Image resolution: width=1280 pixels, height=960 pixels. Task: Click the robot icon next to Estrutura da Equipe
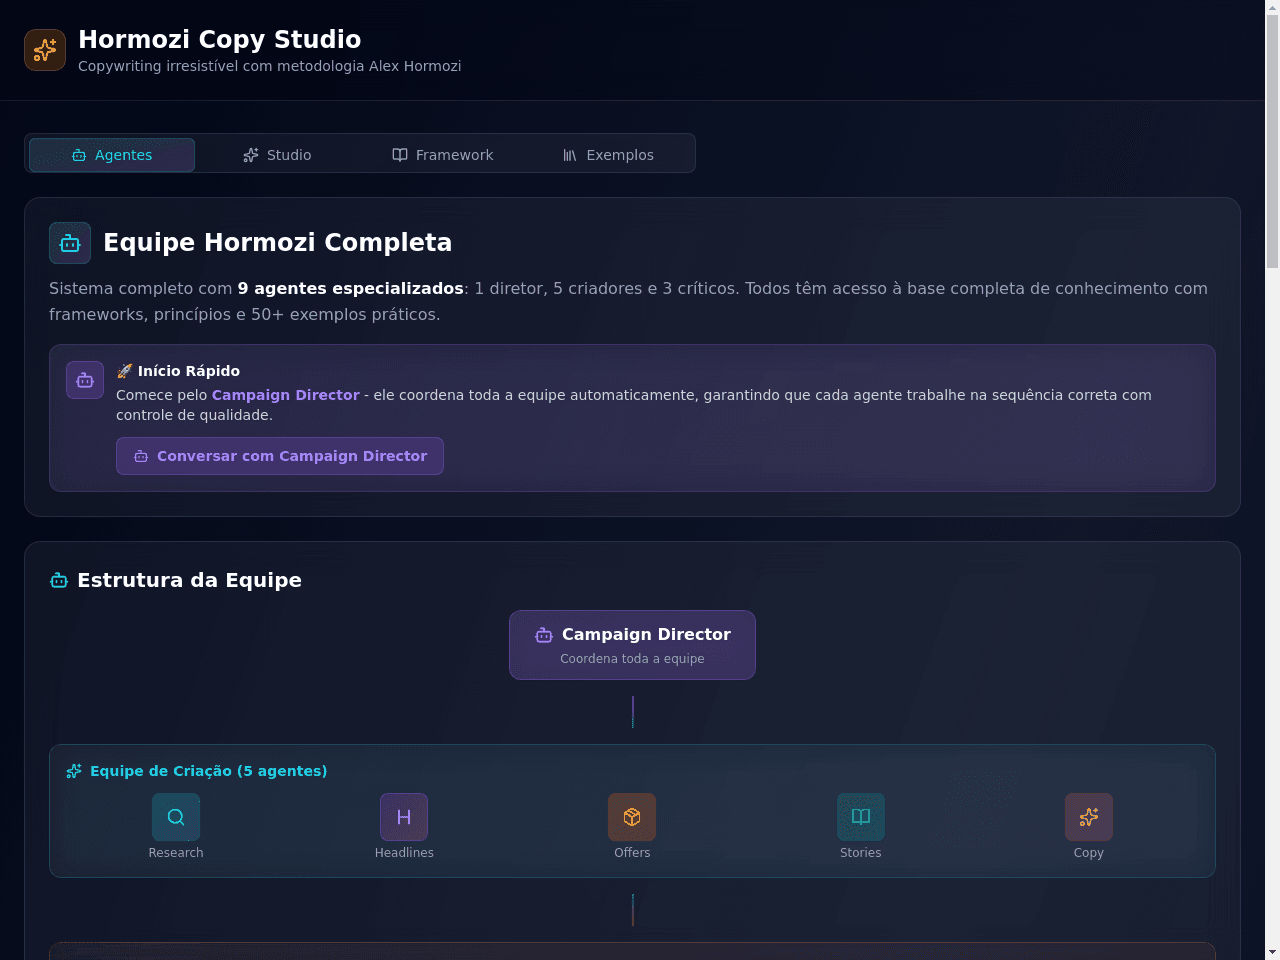[59, 581]
